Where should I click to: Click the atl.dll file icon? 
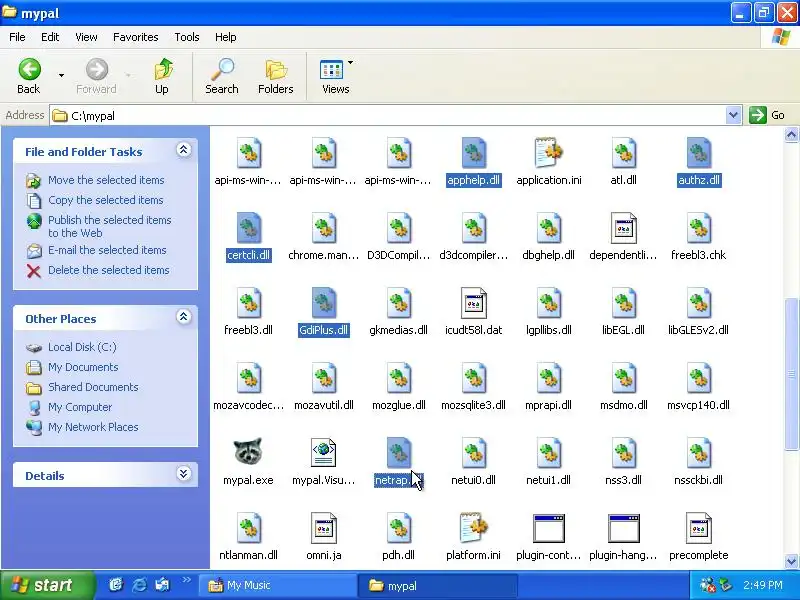[623, 153]
